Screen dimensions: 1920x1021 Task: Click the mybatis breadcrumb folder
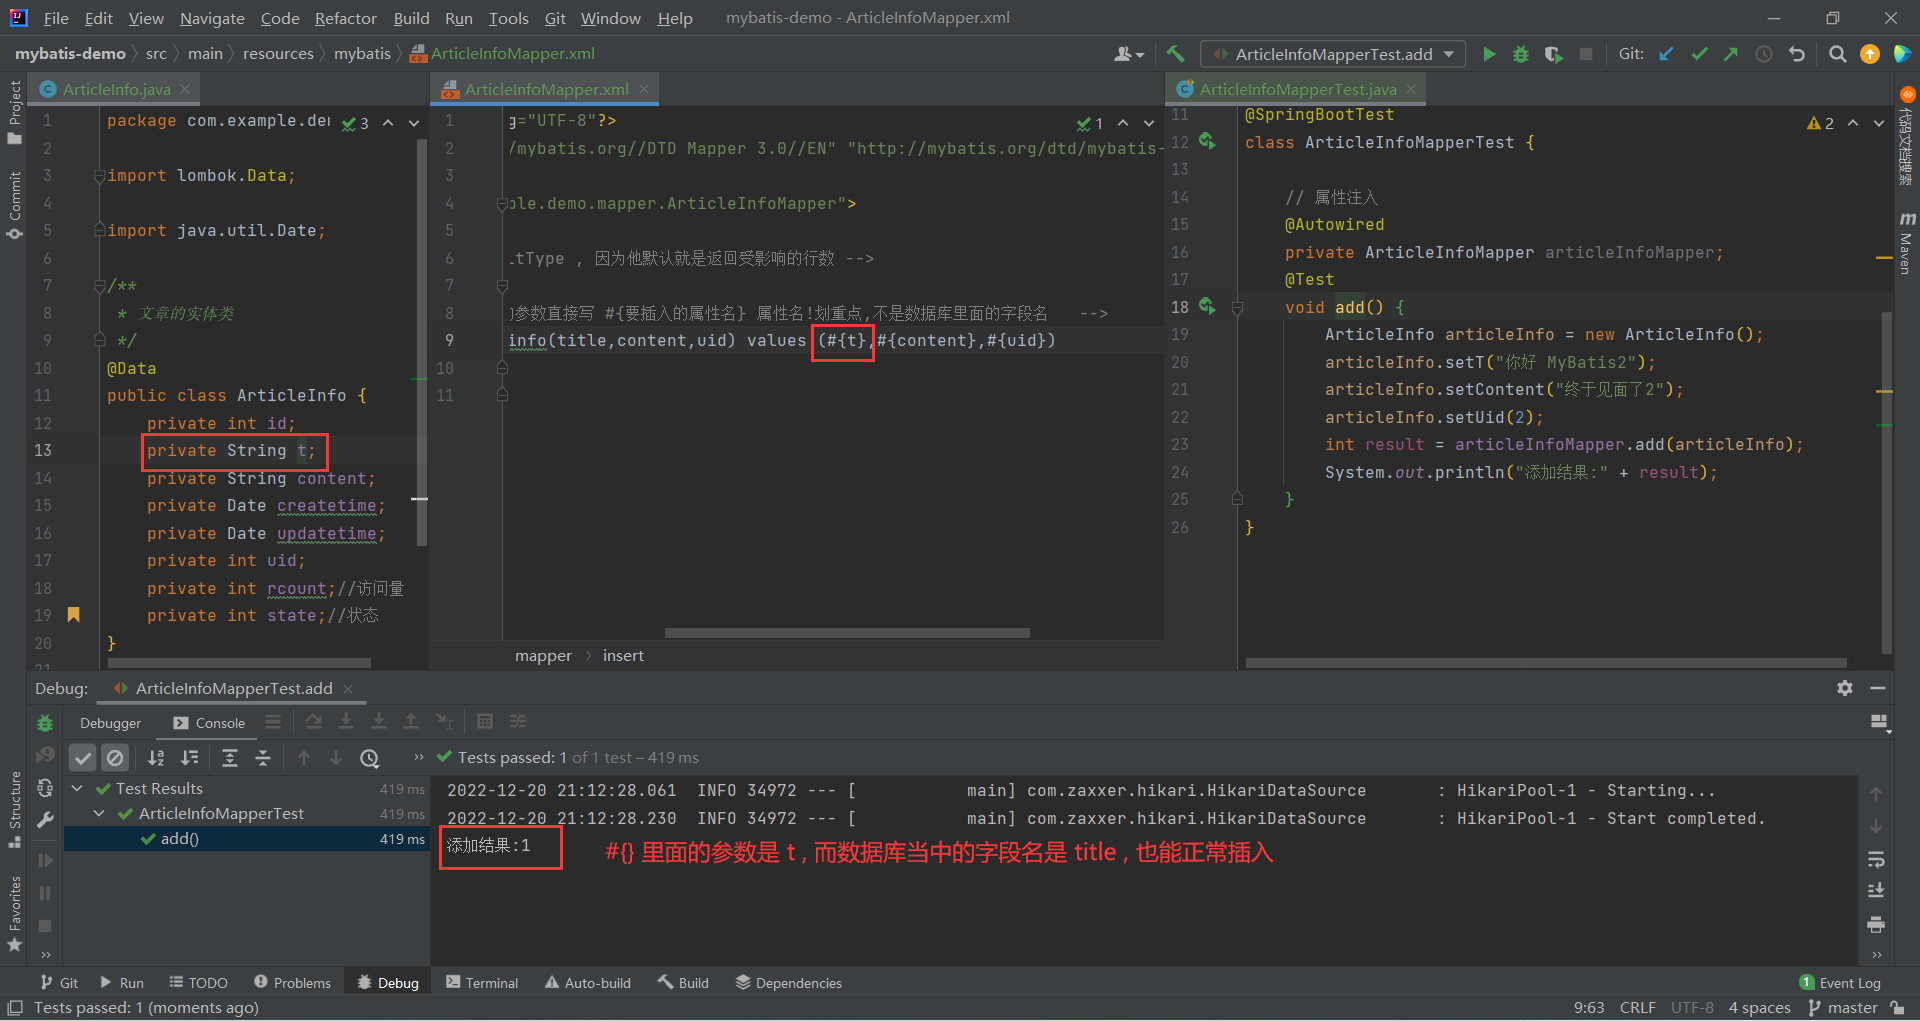362,54
